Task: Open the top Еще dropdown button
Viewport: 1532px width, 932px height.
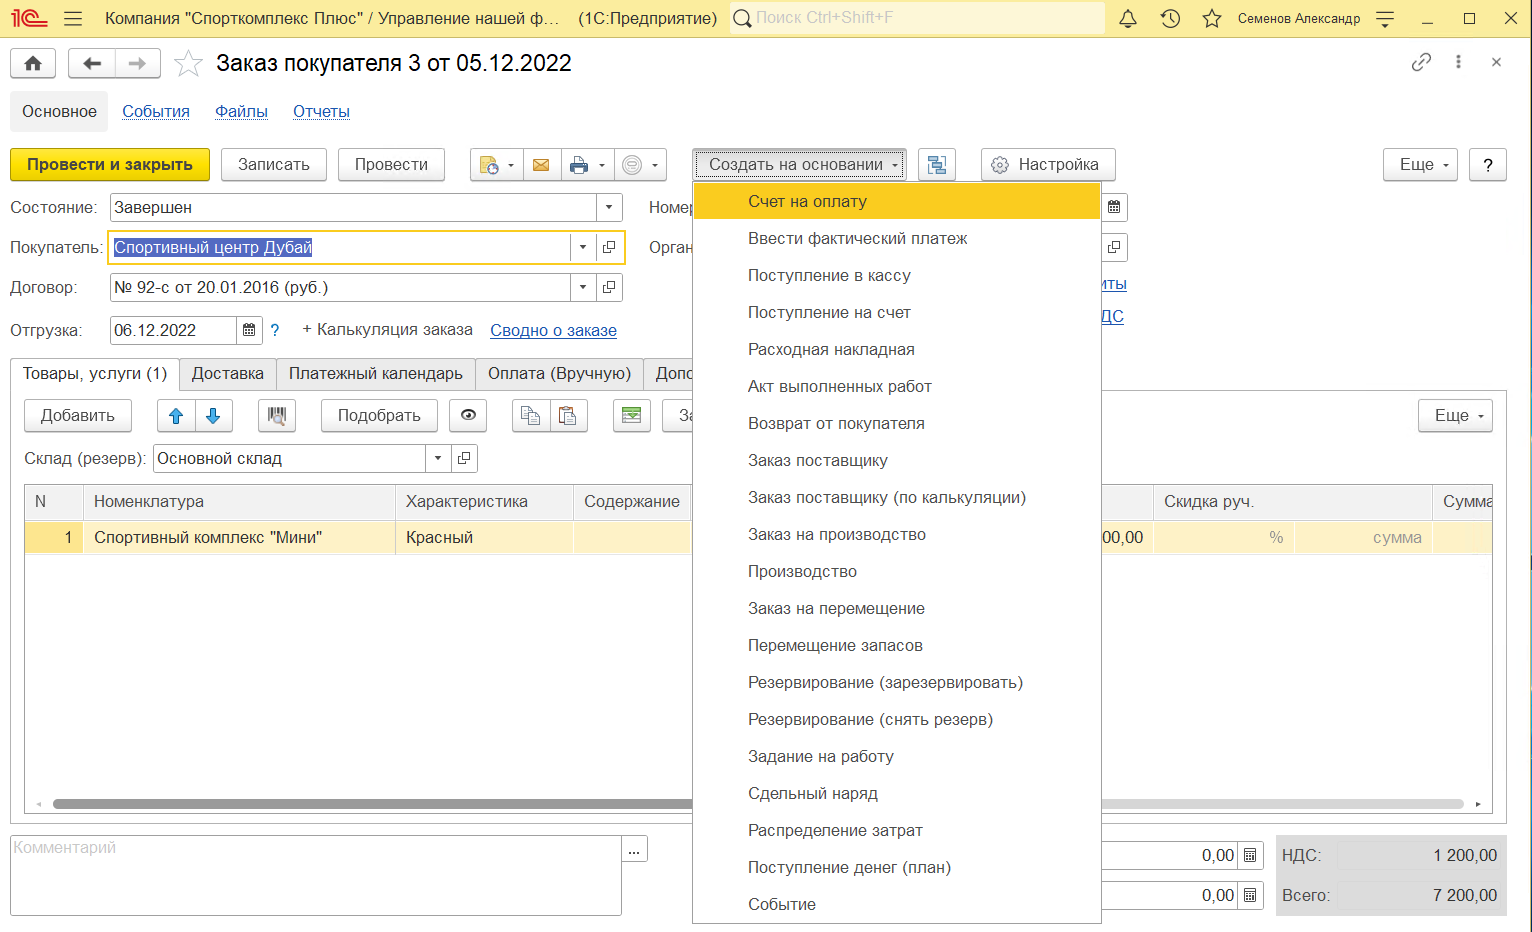Action: click(1420, 165)
